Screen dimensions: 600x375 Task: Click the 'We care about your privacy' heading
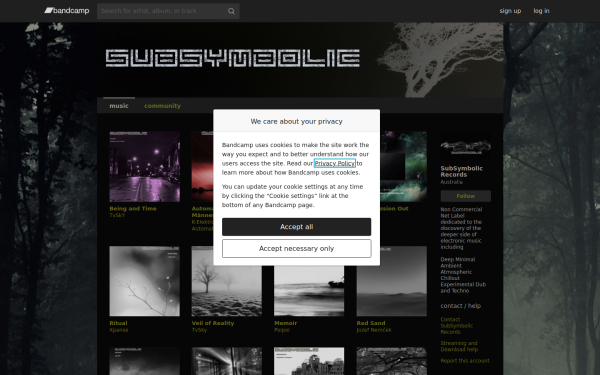[297, 121]
